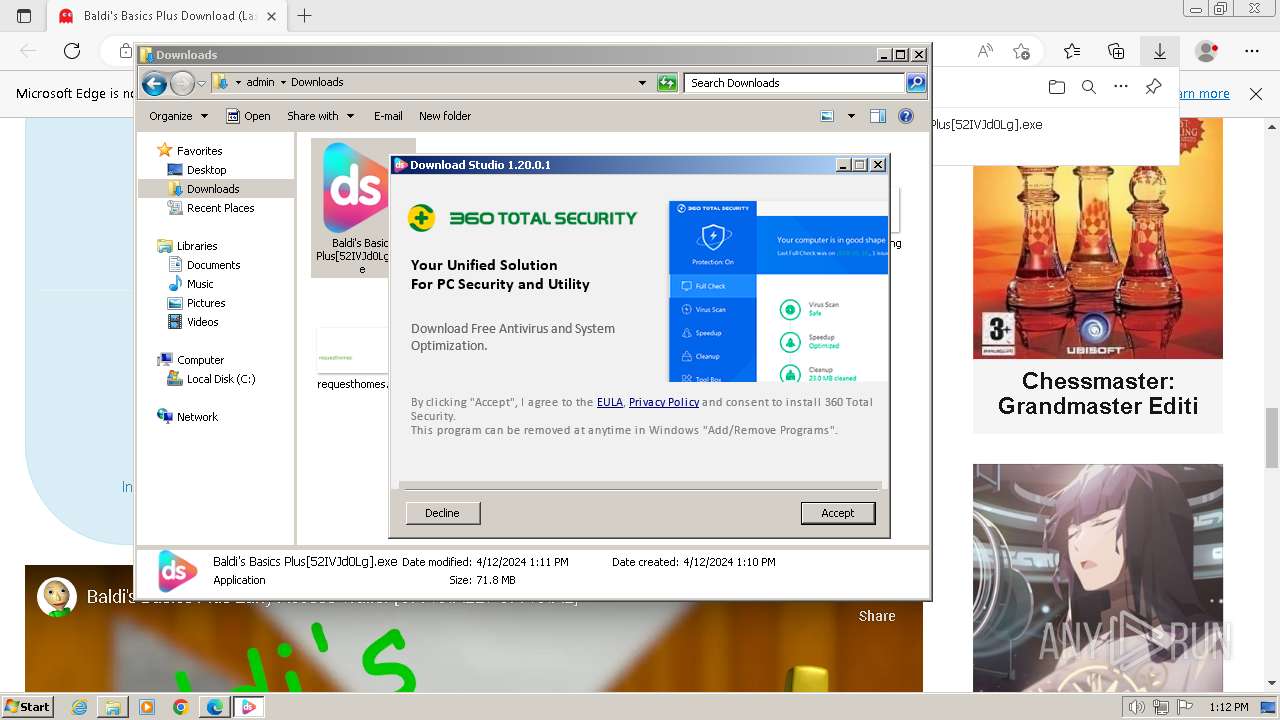Open more options in Edge downloads panel
Image resolution: width=1280 pixels, height=720 pixels.
1121,87
